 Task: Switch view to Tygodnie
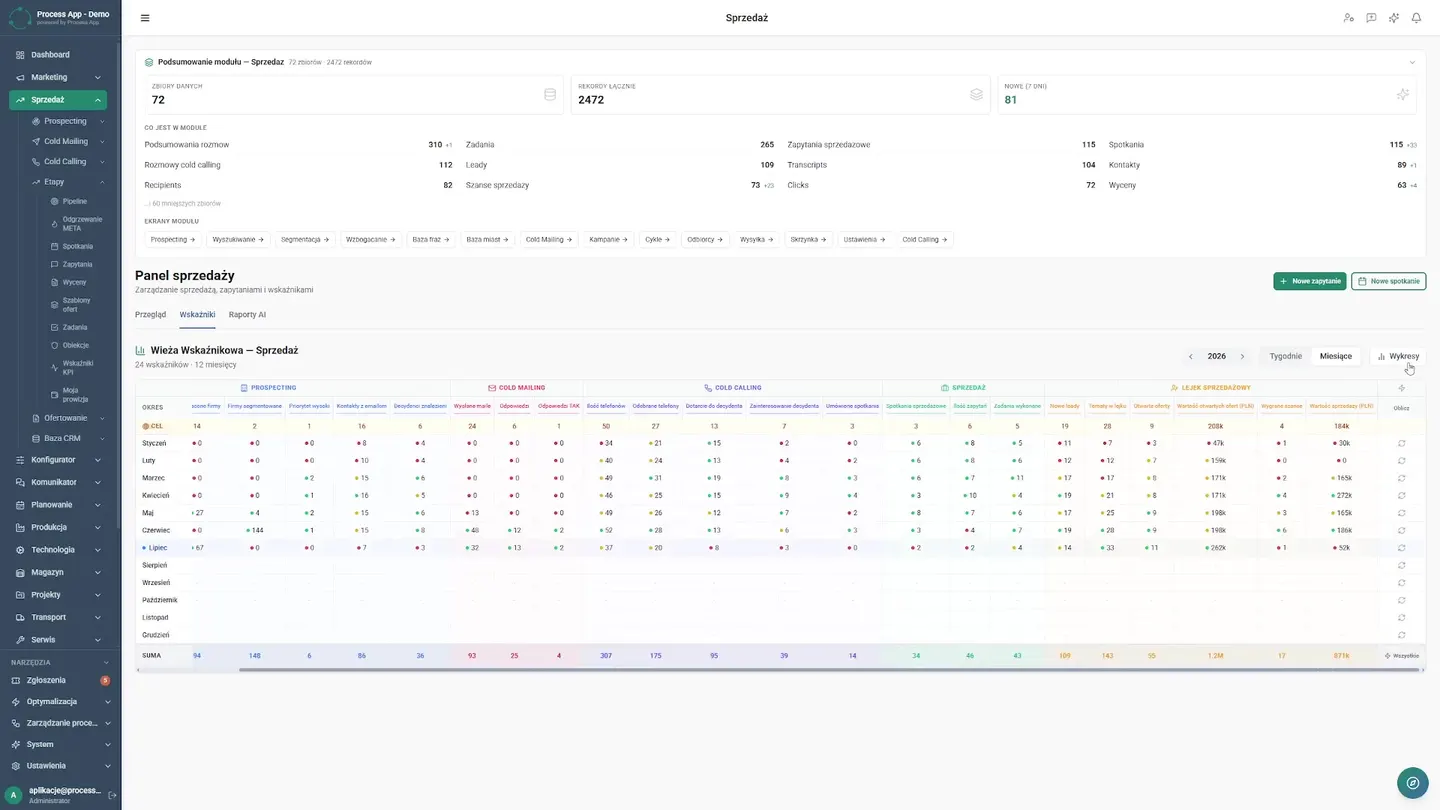point(1285,356)
